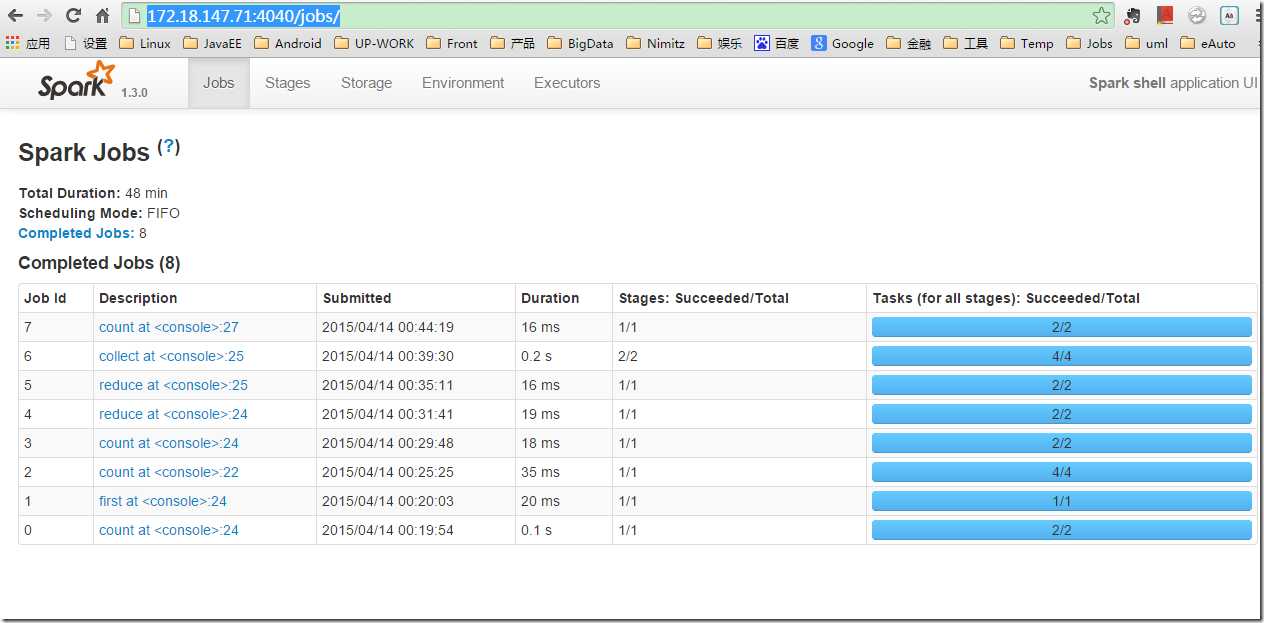Open job 2 count at <console>:22

tap(169, 472)
